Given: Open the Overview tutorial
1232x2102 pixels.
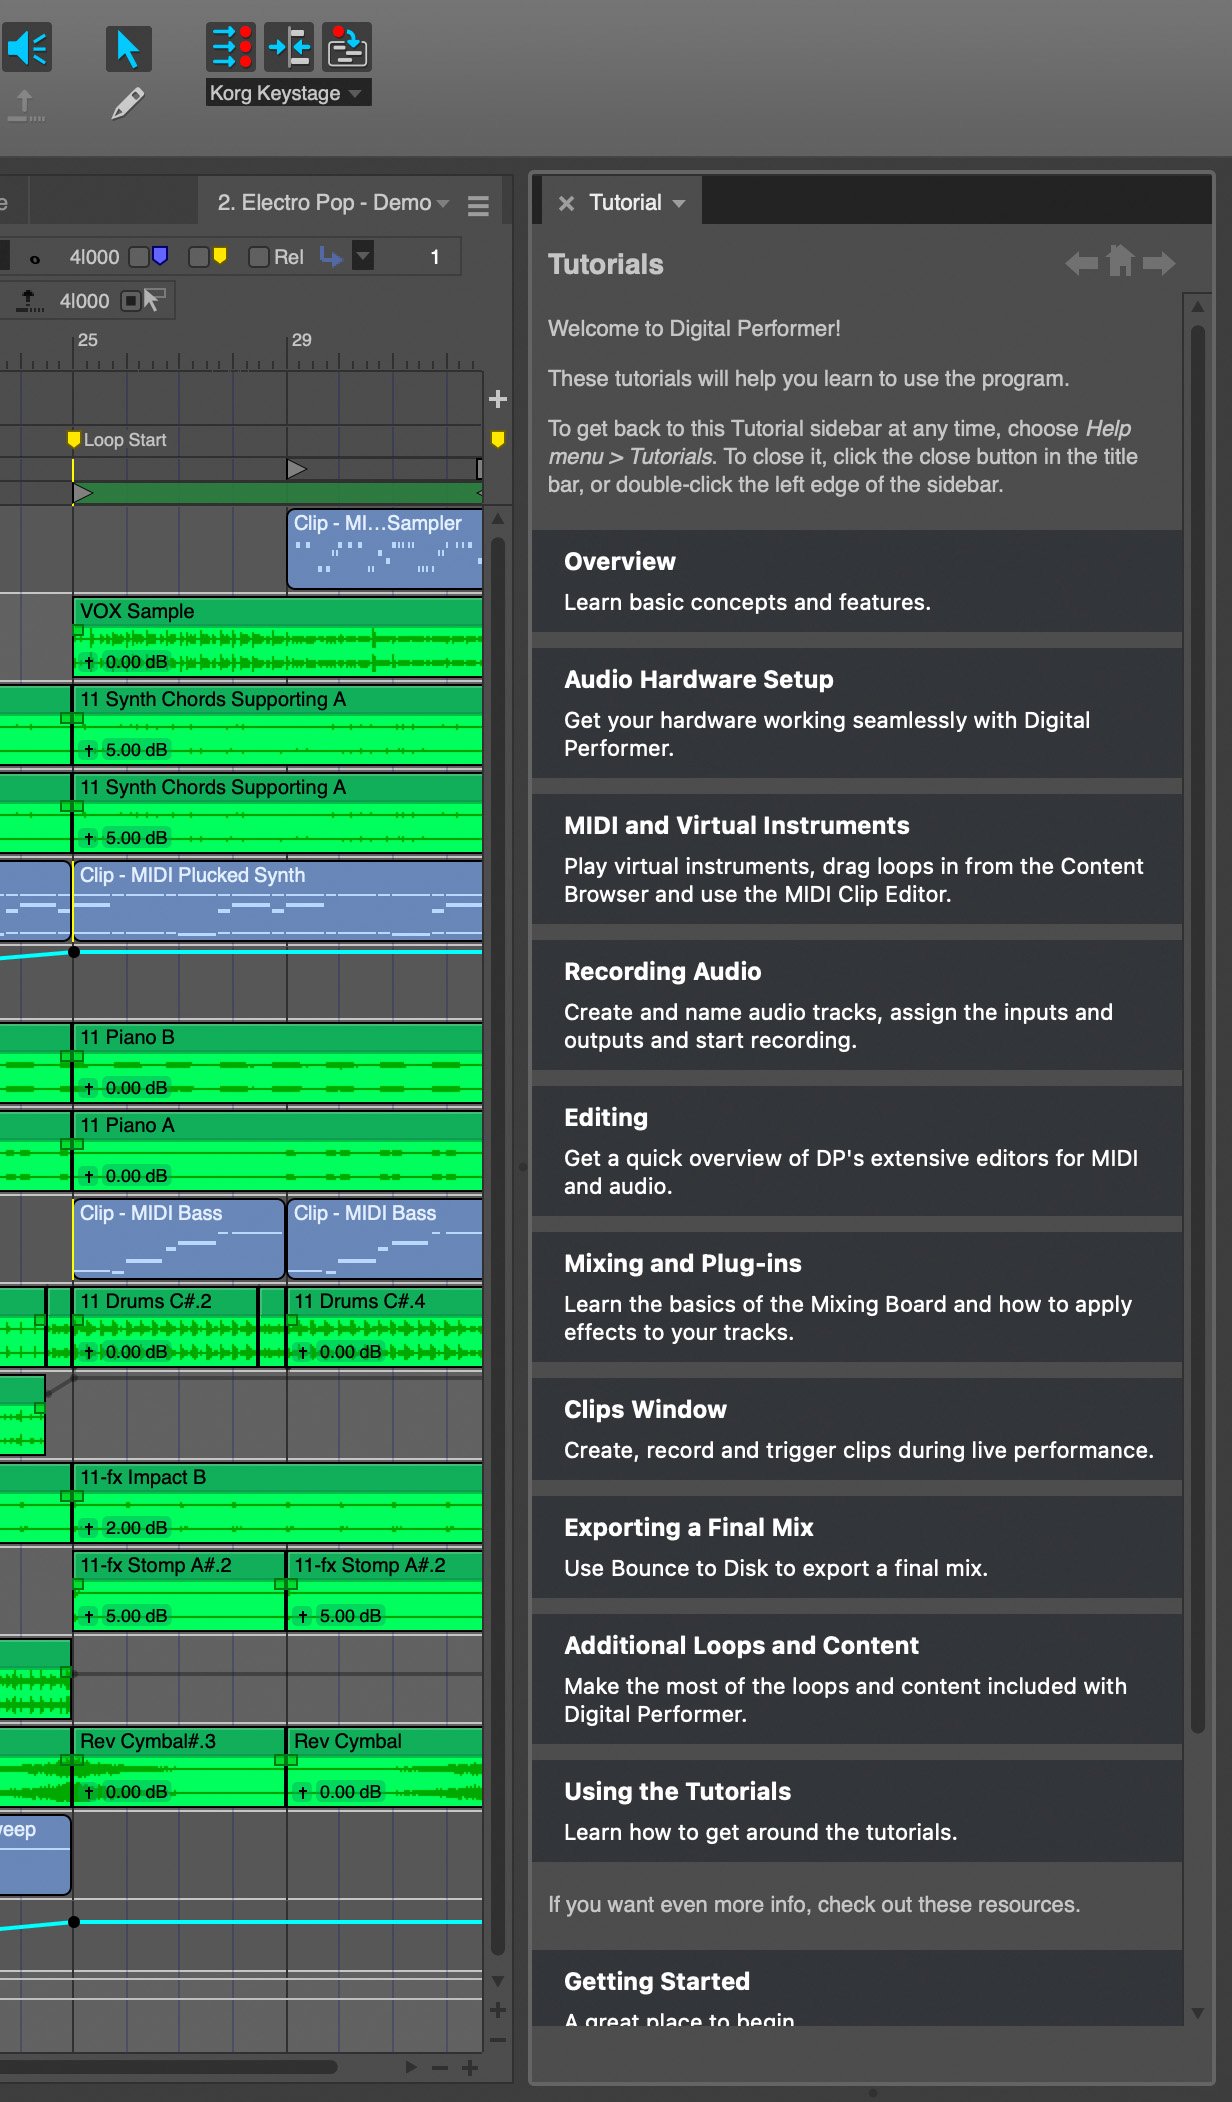Looking at the screenshot, I should coord(857,581).
